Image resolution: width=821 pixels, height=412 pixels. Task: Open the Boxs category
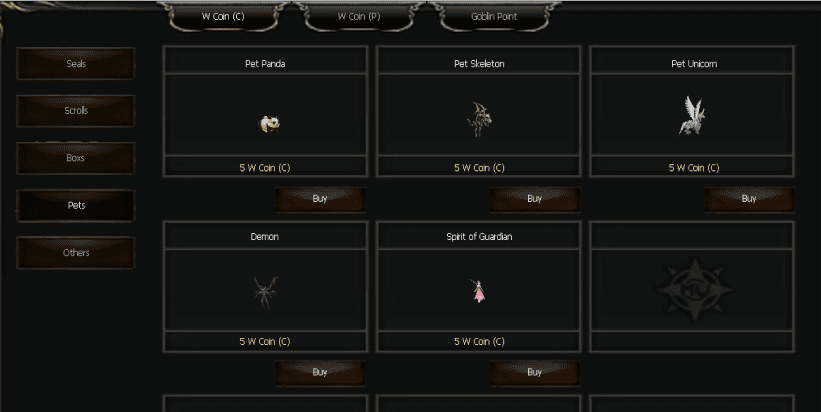(x=76, y=158)
